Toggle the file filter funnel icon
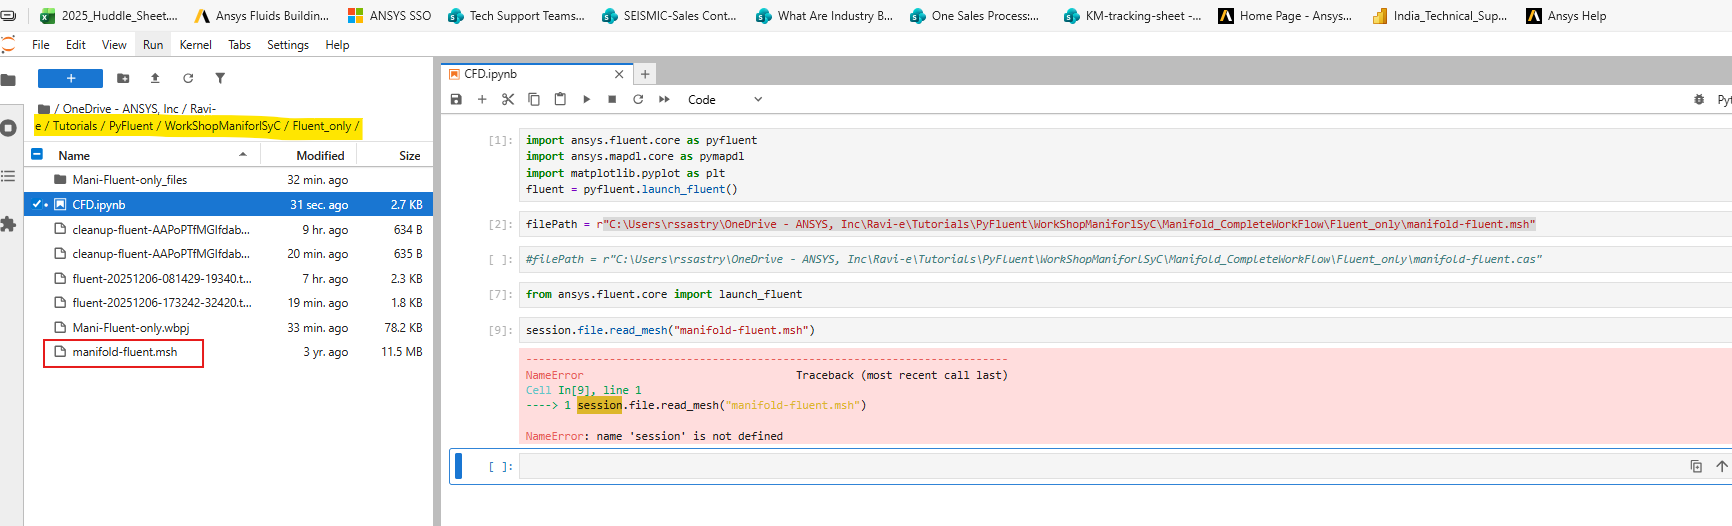The image size is (1732, 526). point(220,78)
